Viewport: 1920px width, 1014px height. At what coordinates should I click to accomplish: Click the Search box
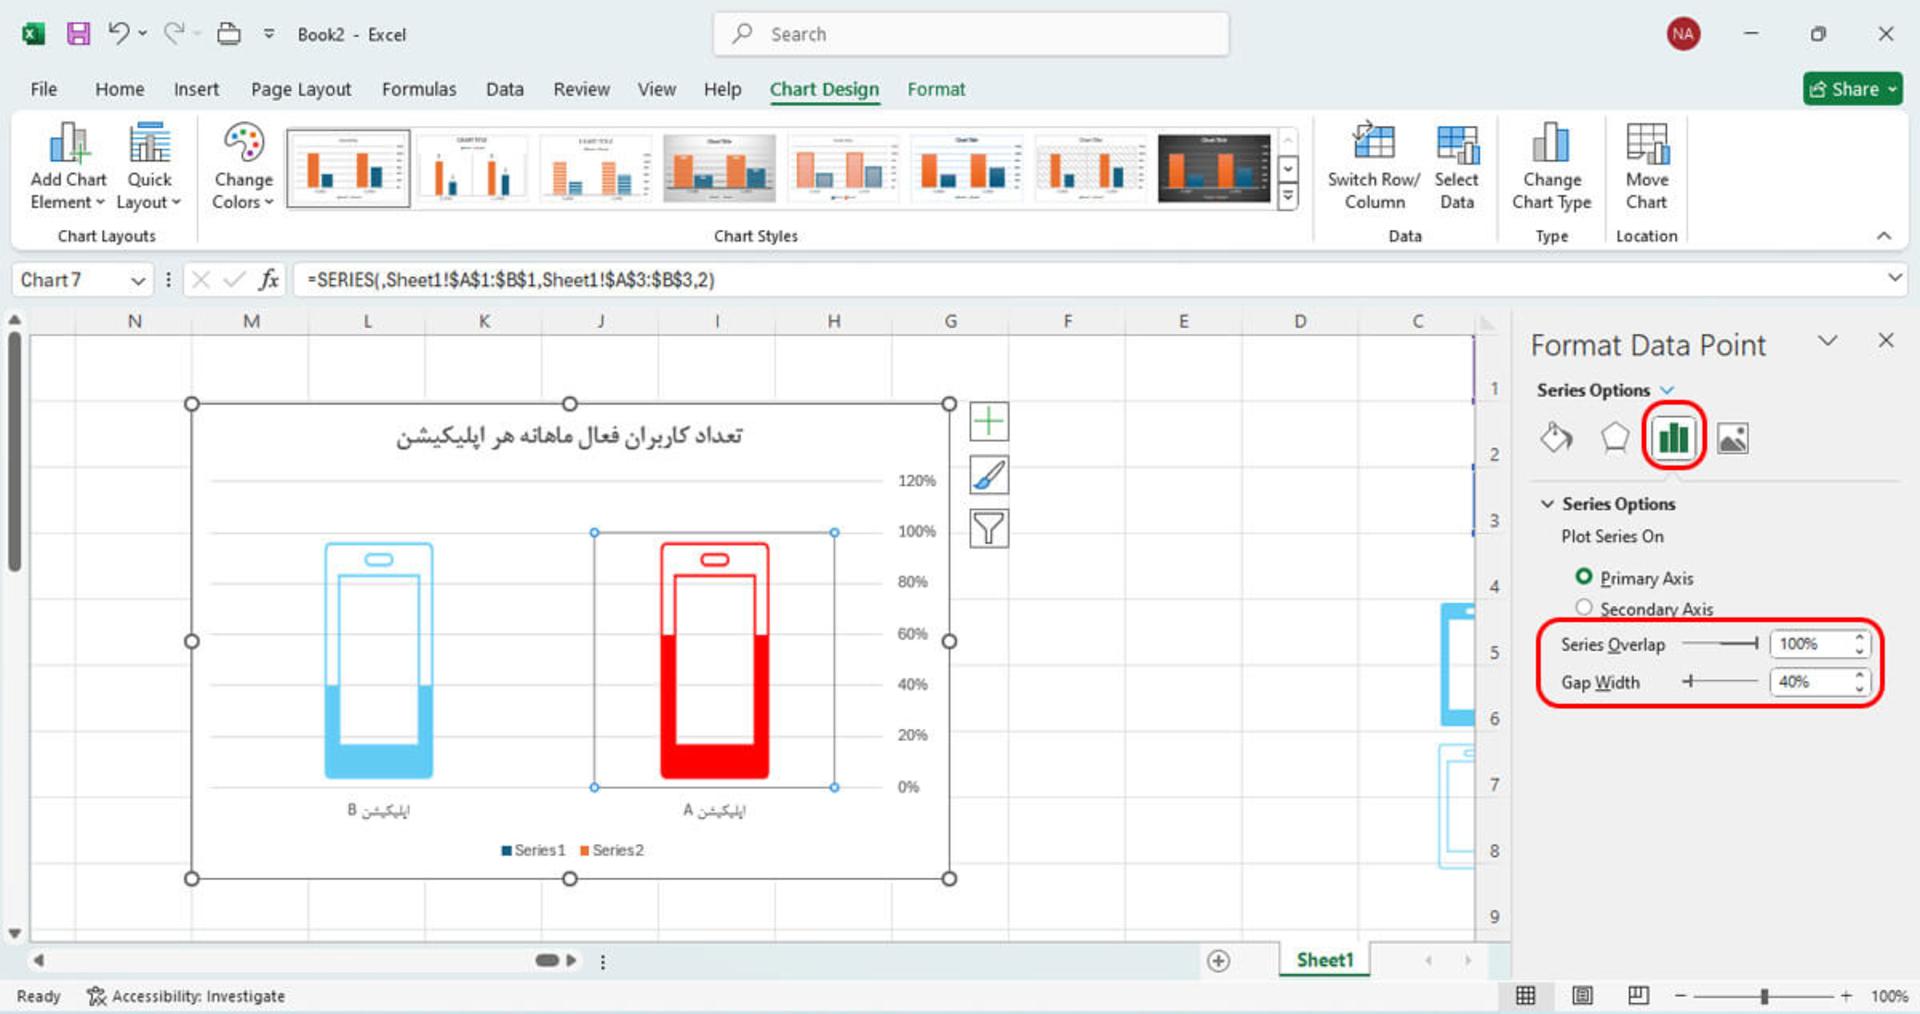(971, 34)
